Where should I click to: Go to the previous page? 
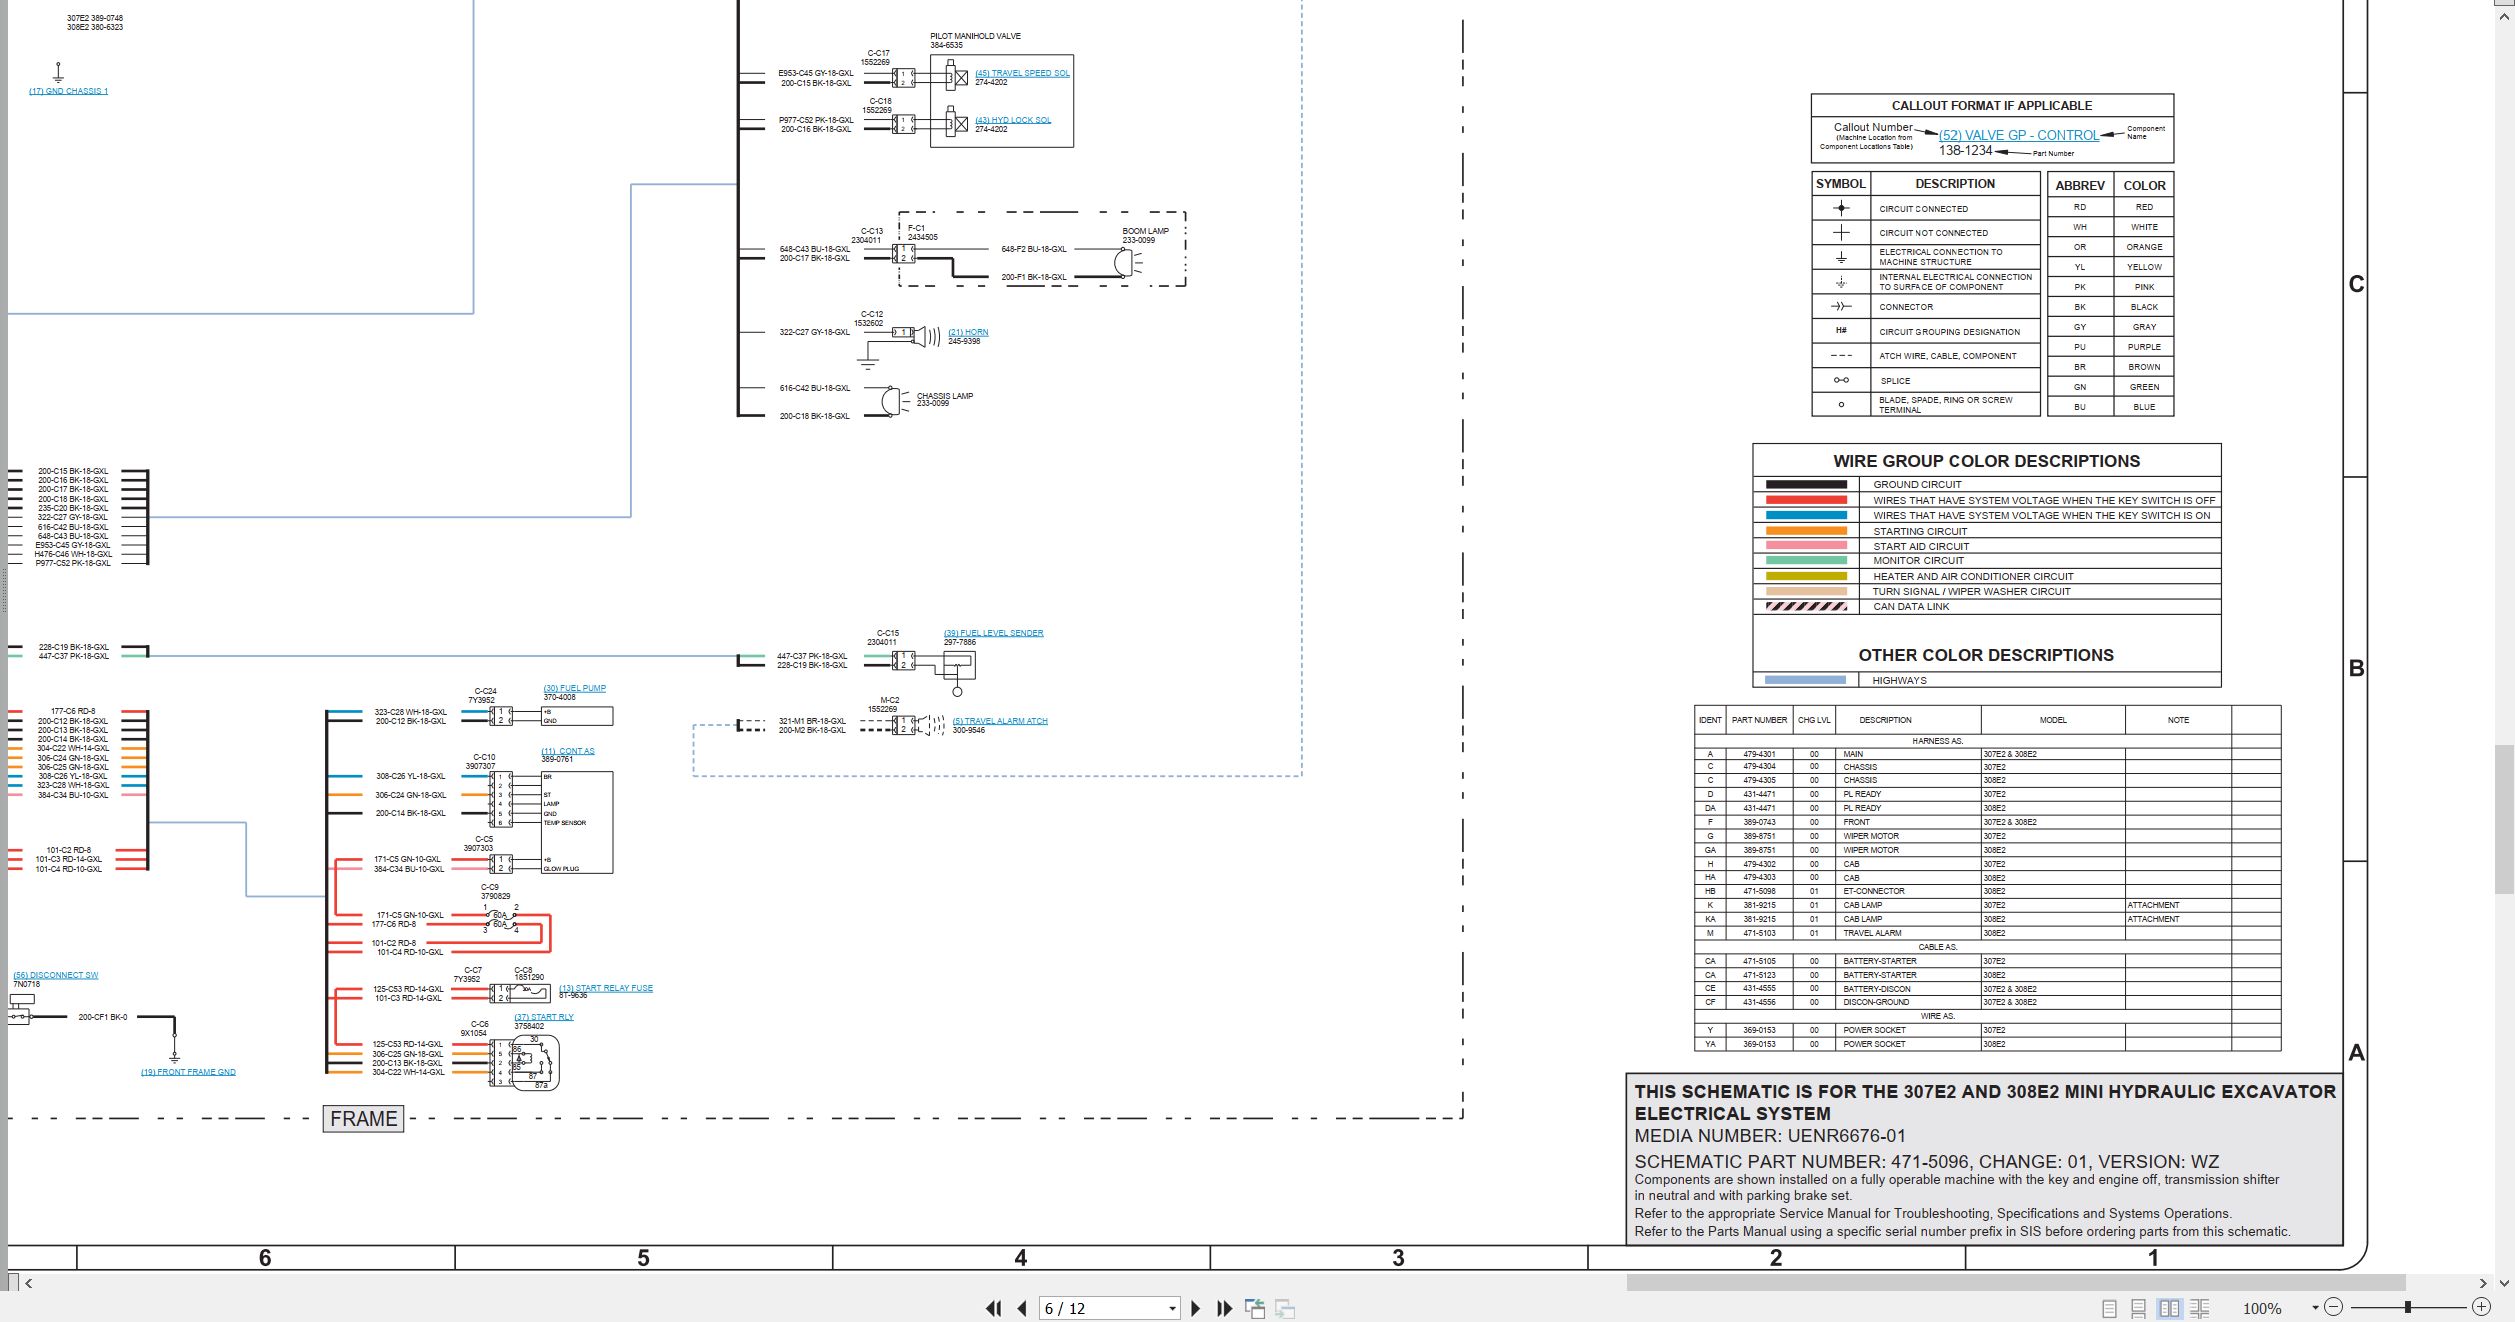tap(1022, 1308)
